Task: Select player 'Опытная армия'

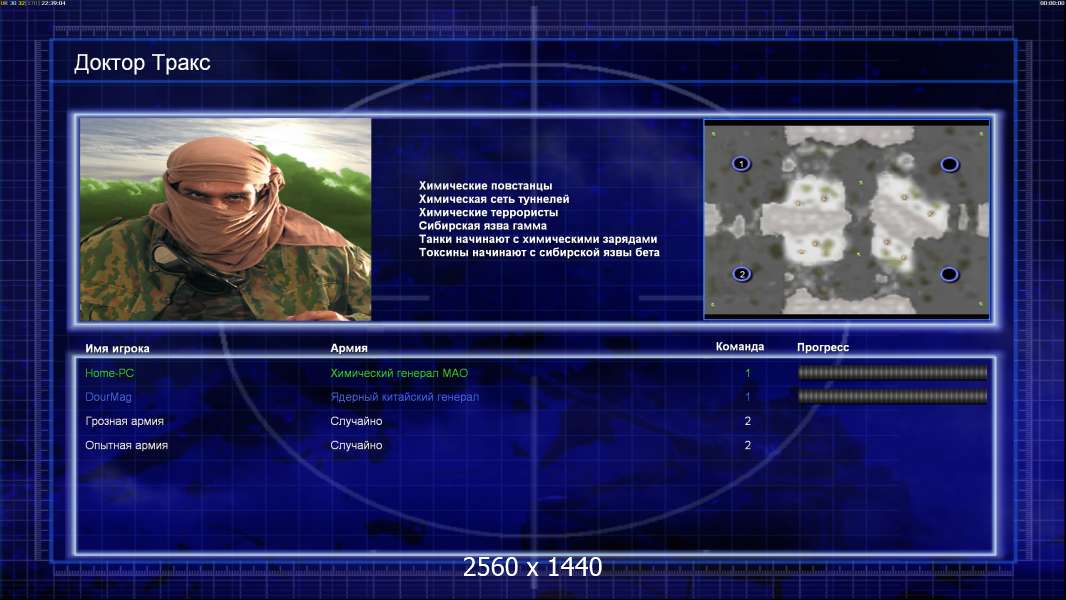Action: pyautogui.click(x=126, y=445)
